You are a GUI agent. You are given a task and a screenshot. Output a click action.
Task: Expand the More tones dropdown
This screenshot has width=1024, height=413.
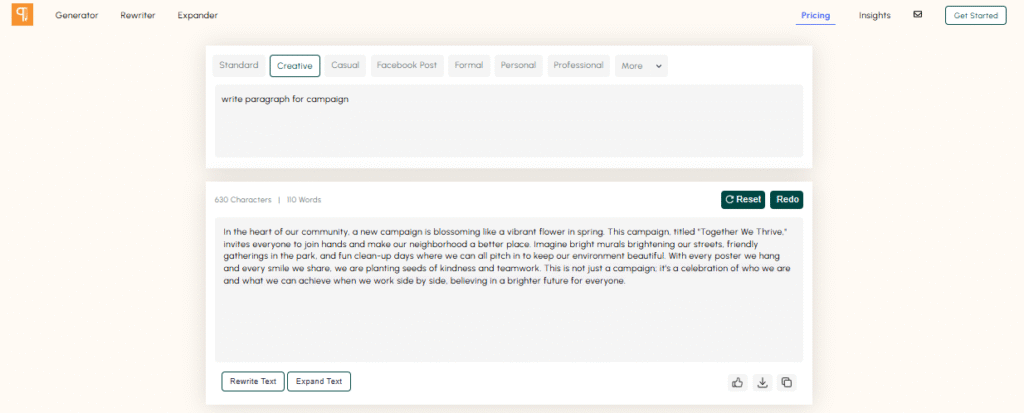641,66
